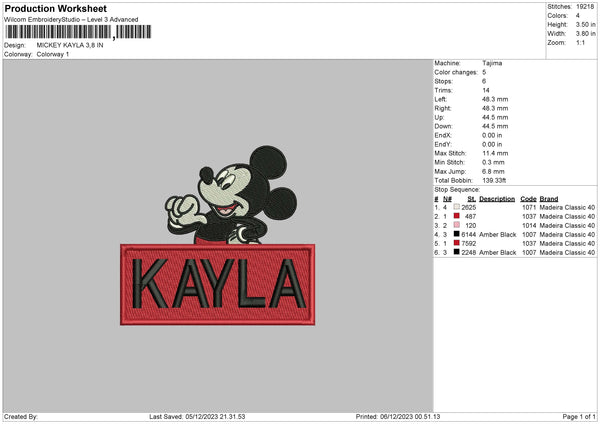
Task: Select the 'Right:' value 48.3 mm
Action: [x=495, y=108]
